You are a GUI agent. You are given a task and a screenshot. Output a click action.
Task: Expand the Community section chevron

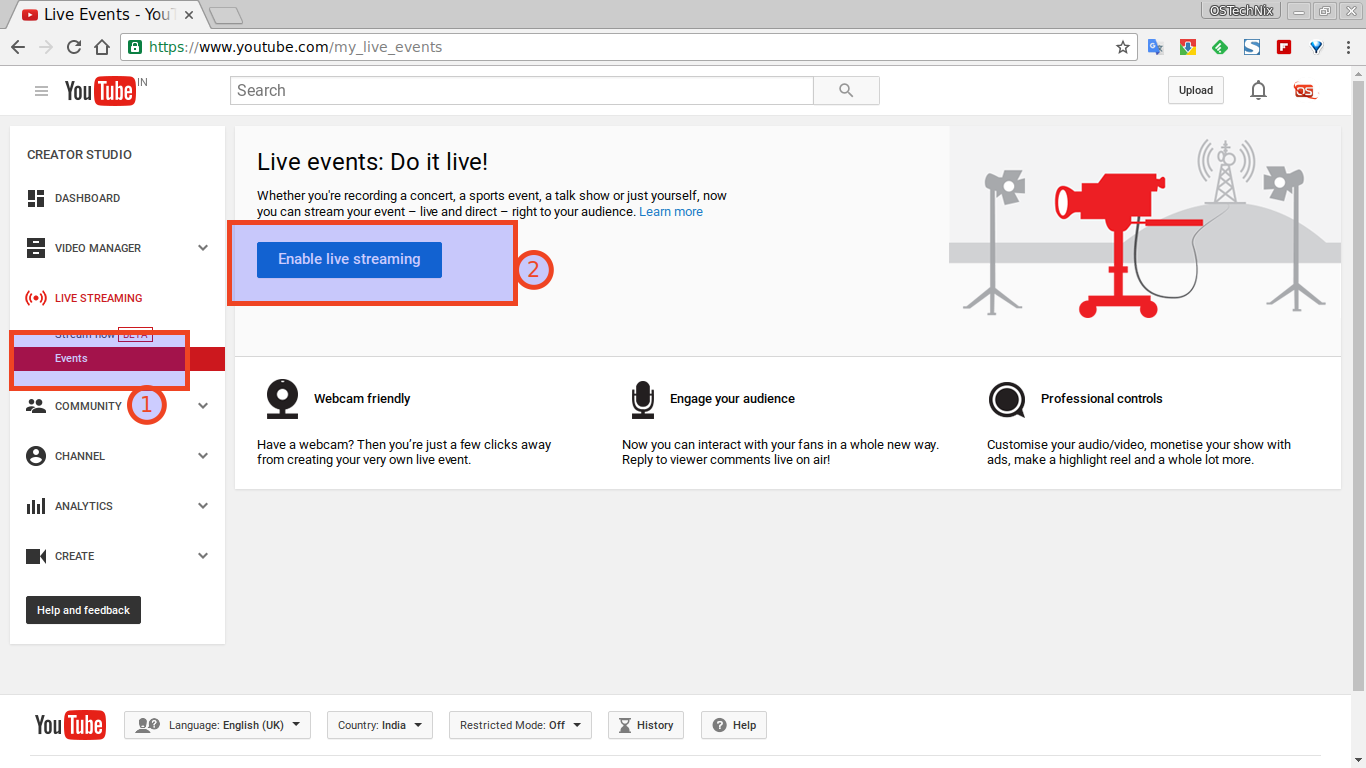pos(203,406)
